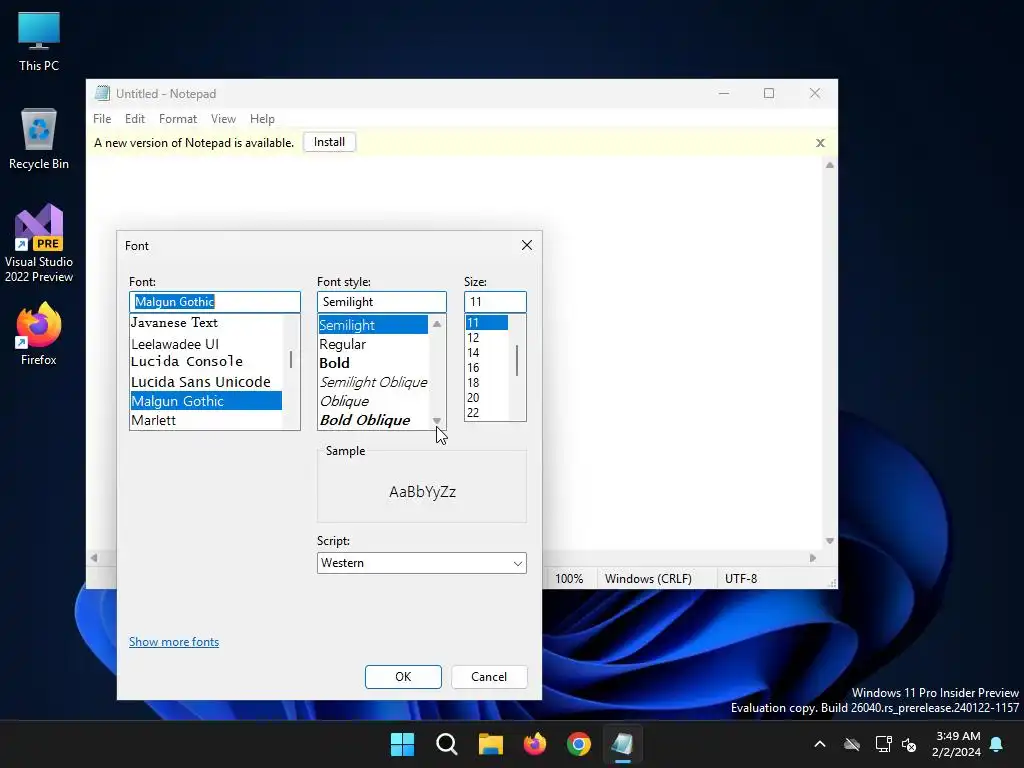Show hidden tray icons chevron
This screenshot has height=768, width=1024.
click(x=820, y=744)
